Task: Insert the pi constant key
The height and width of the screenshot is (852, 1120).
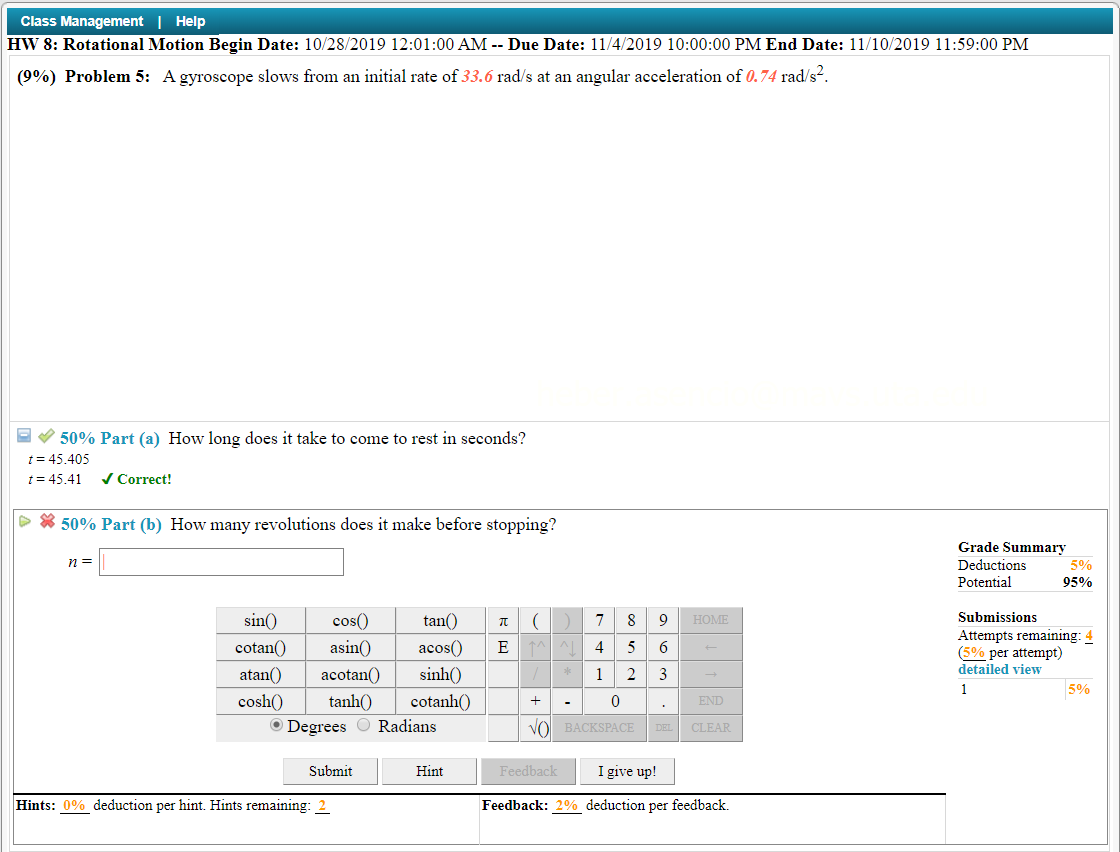Action: point(502,620)
